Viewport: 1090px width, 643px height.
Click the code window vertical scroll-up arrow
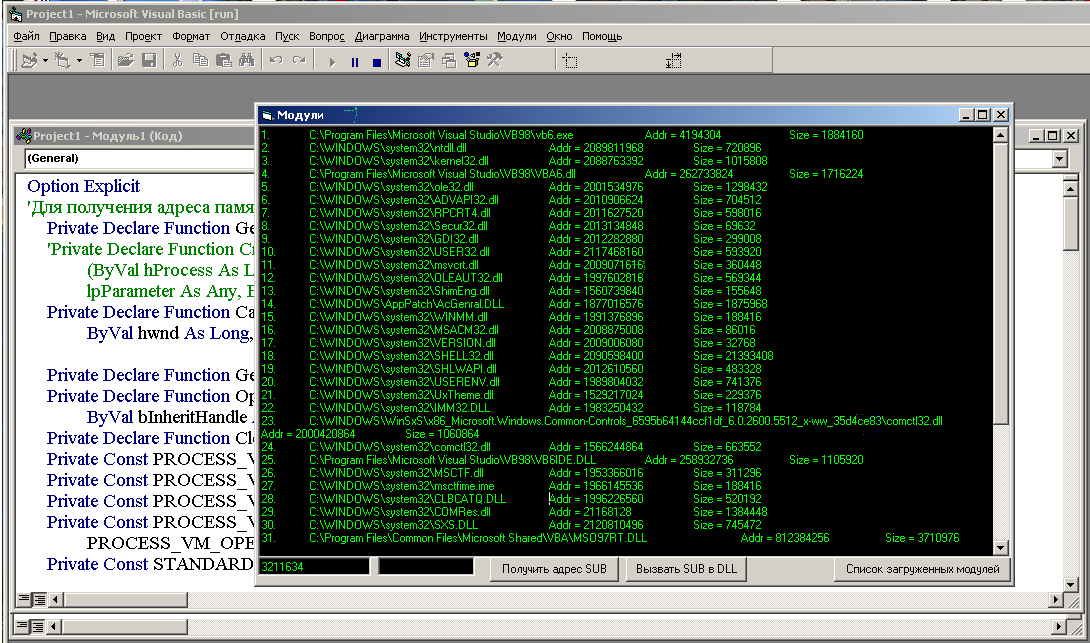[x=1071, y=188]
